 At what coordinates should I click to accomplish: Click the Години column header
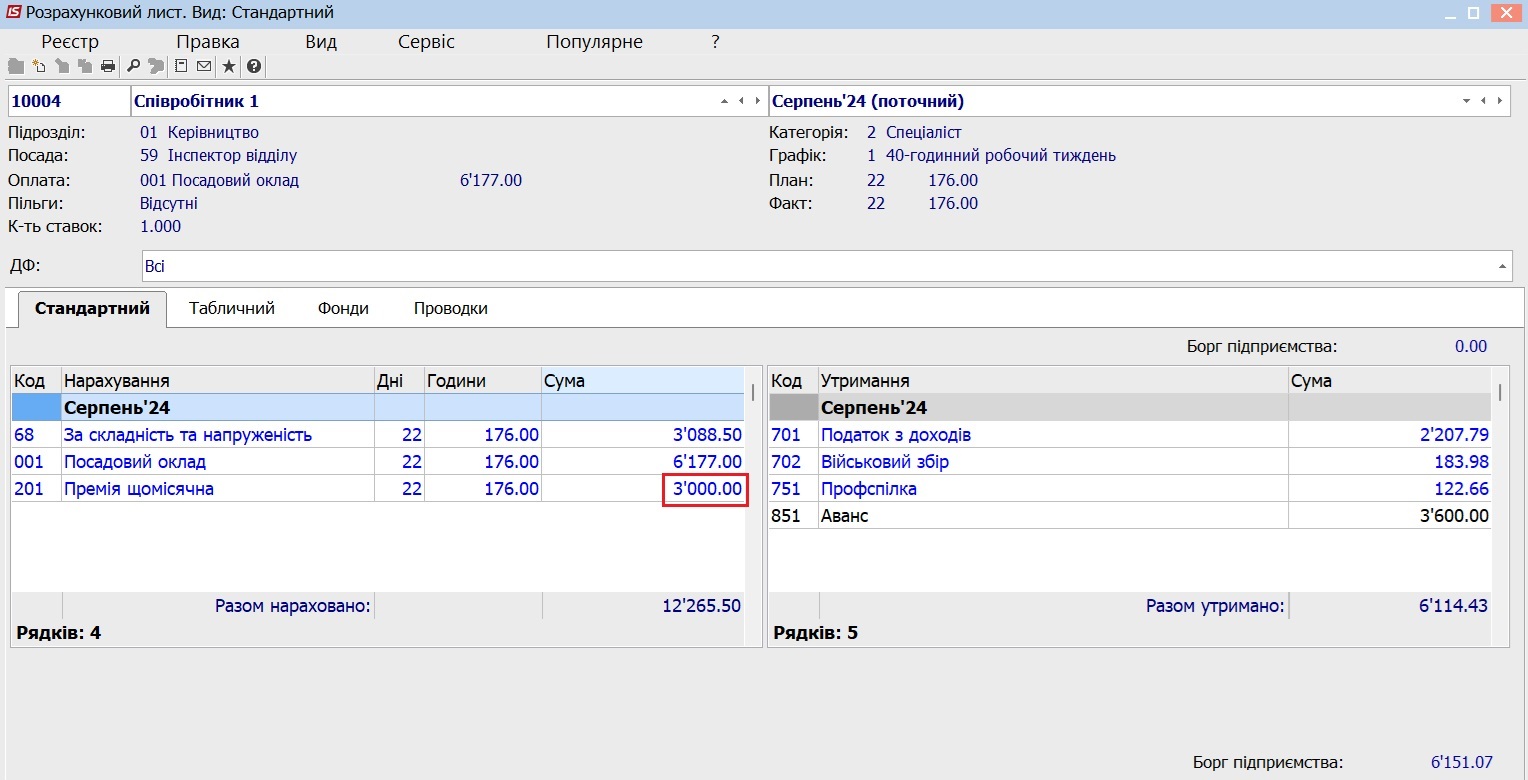[483, 381]
